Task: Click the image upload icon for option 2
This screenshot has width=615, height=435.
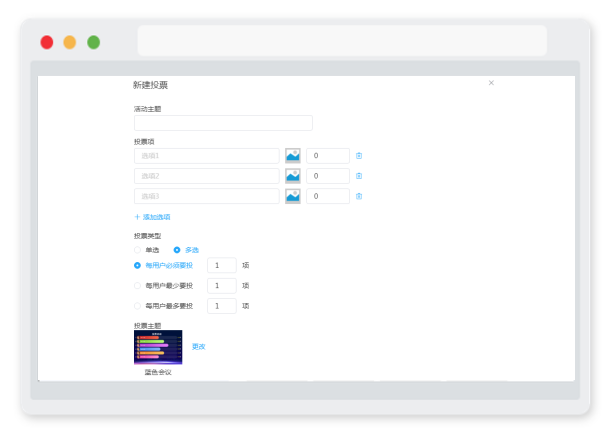Action: 293,176
